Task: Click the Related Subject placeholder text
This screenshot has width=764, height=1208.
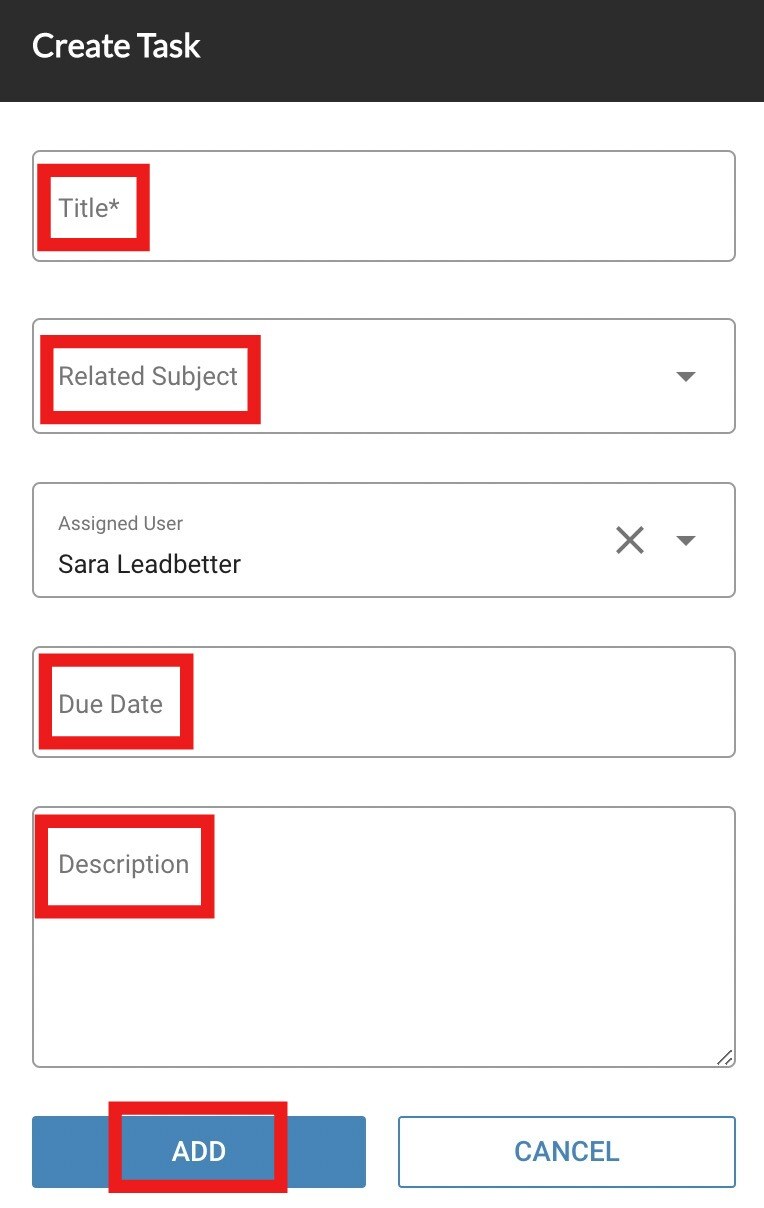Action: tap(148, 377)
